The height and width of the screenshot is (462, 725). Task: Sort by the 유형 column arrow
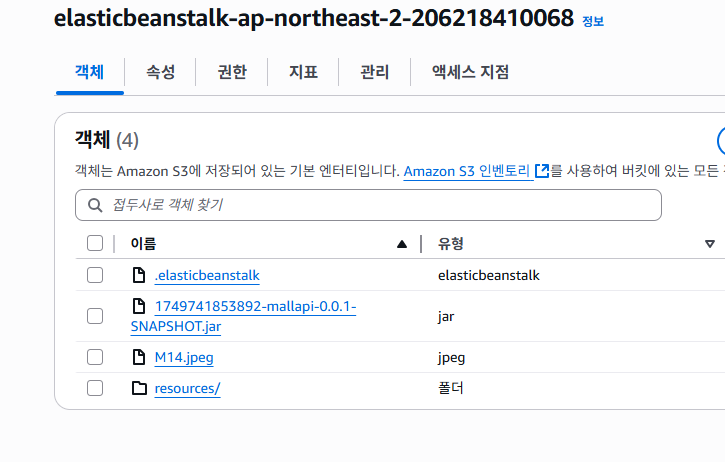point(710,243)
